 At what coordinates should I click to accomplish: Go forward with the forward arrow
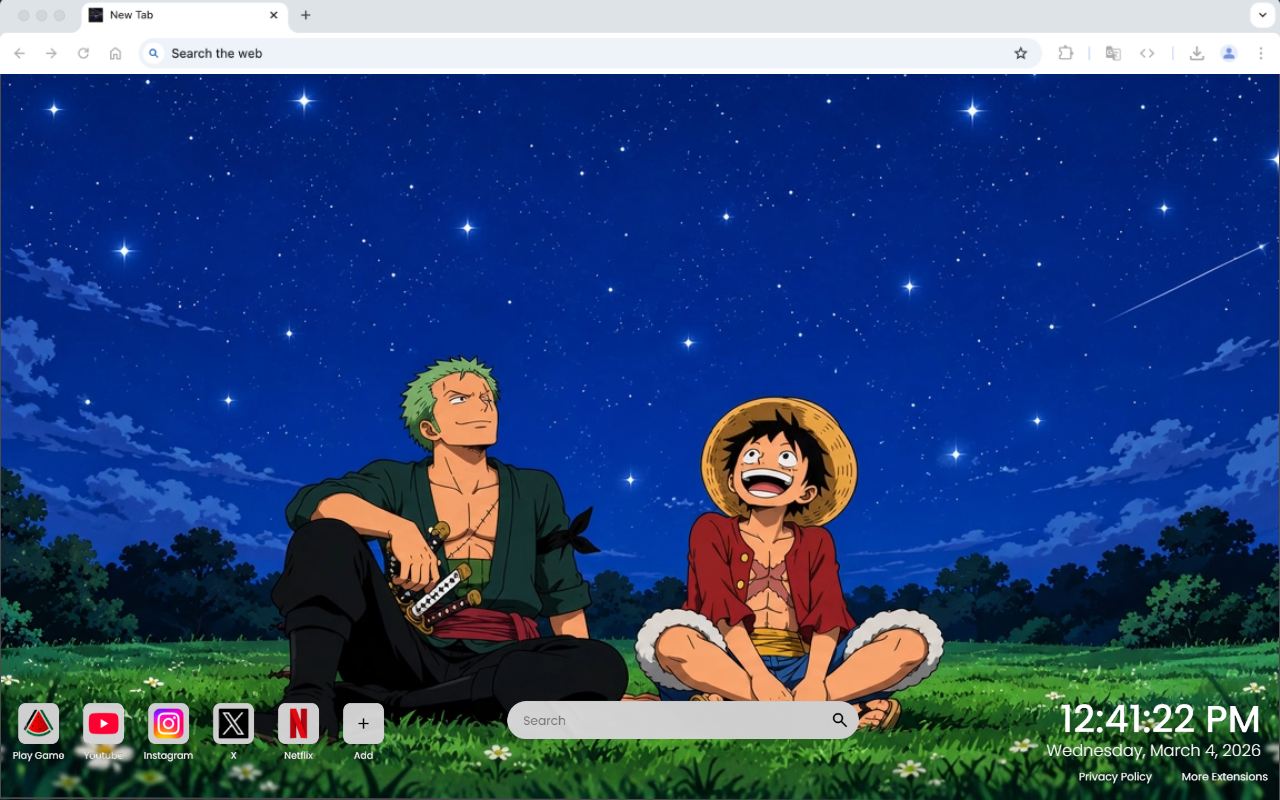point(51,53)
